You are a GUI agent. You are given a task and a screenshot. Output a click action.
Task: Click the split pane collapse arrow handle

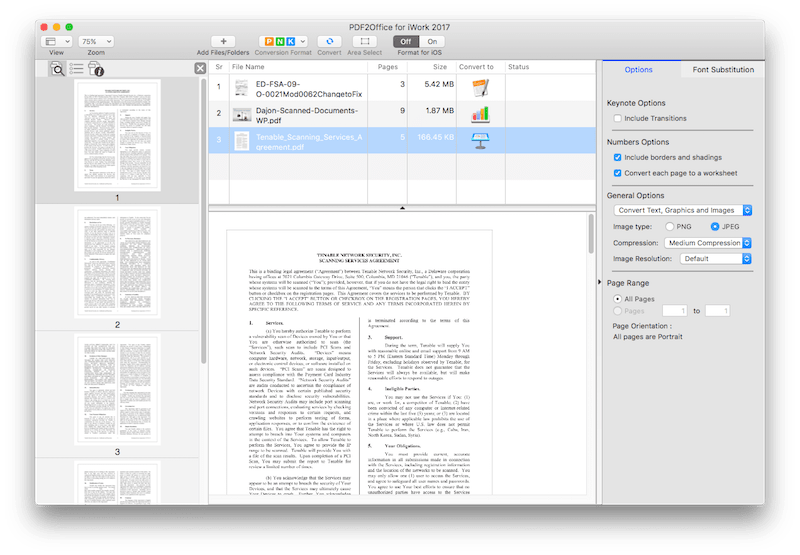(x=402, y=208)
